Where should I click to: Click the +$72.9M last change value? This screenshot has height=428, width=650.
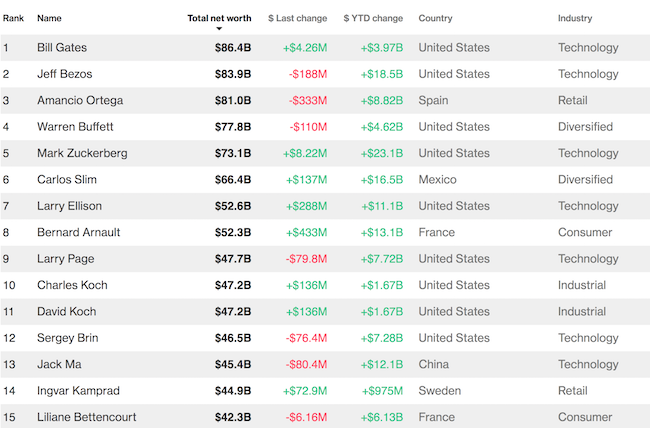pyautogui.click(x=305, y=391)
